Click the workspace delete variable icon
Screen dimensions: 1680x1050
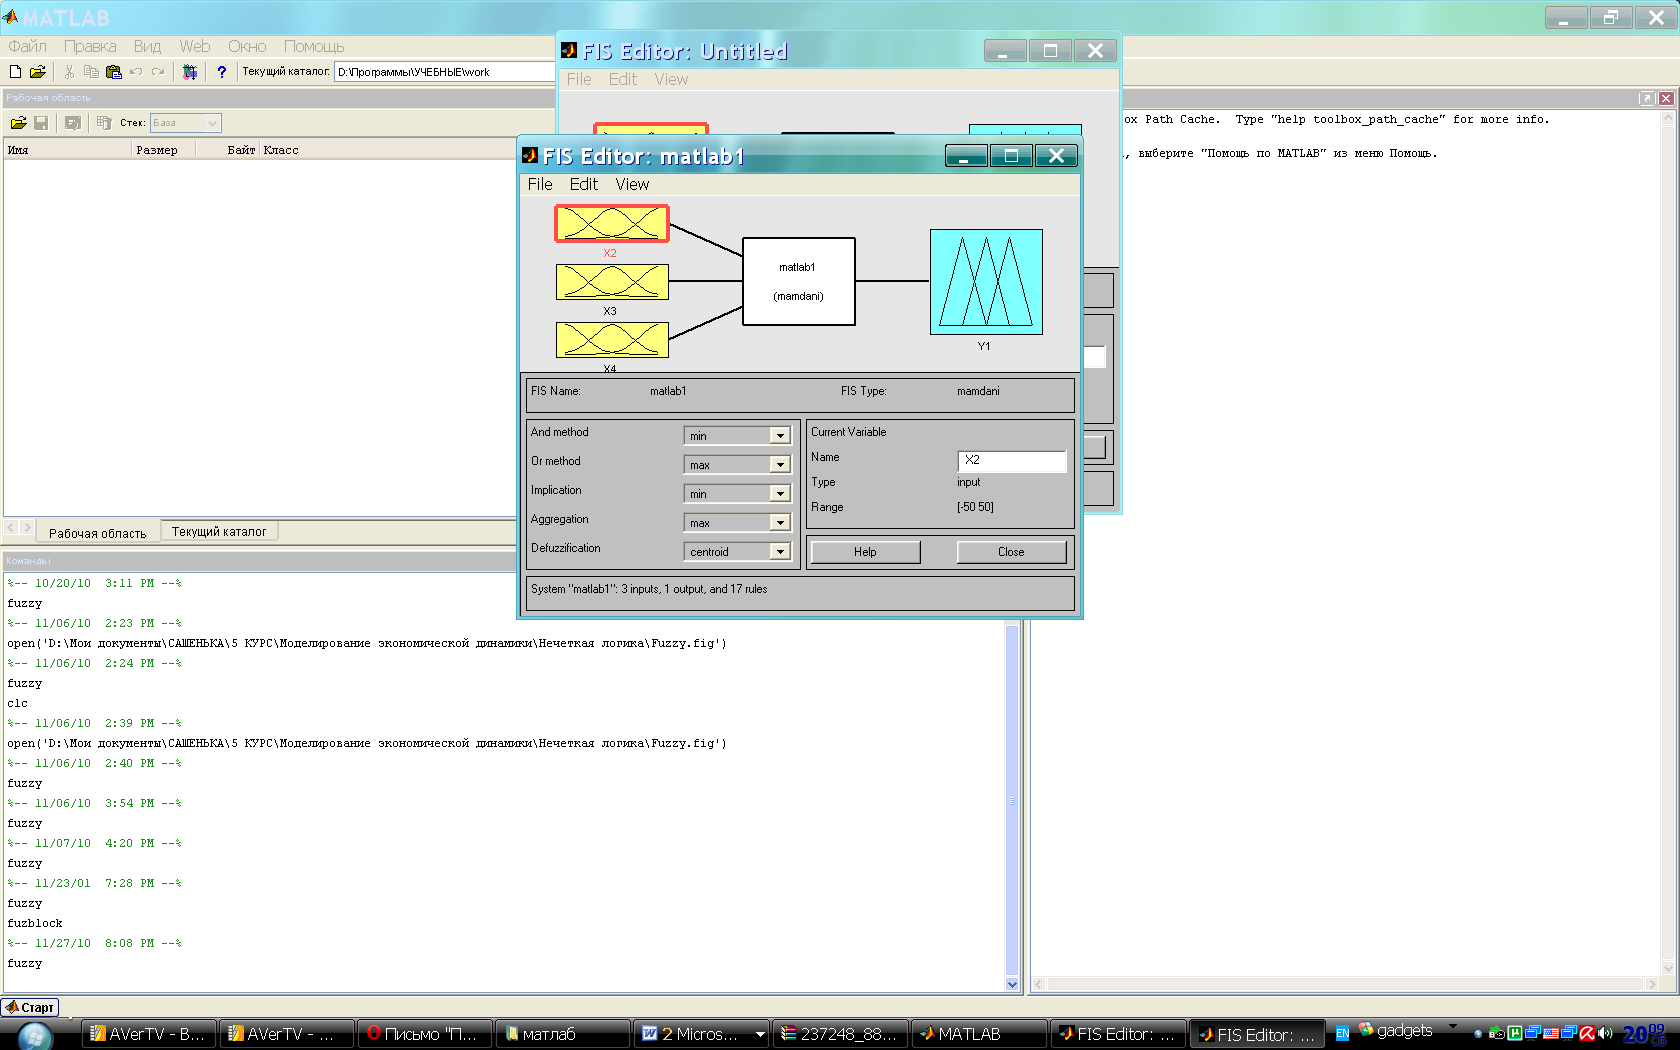104,123
